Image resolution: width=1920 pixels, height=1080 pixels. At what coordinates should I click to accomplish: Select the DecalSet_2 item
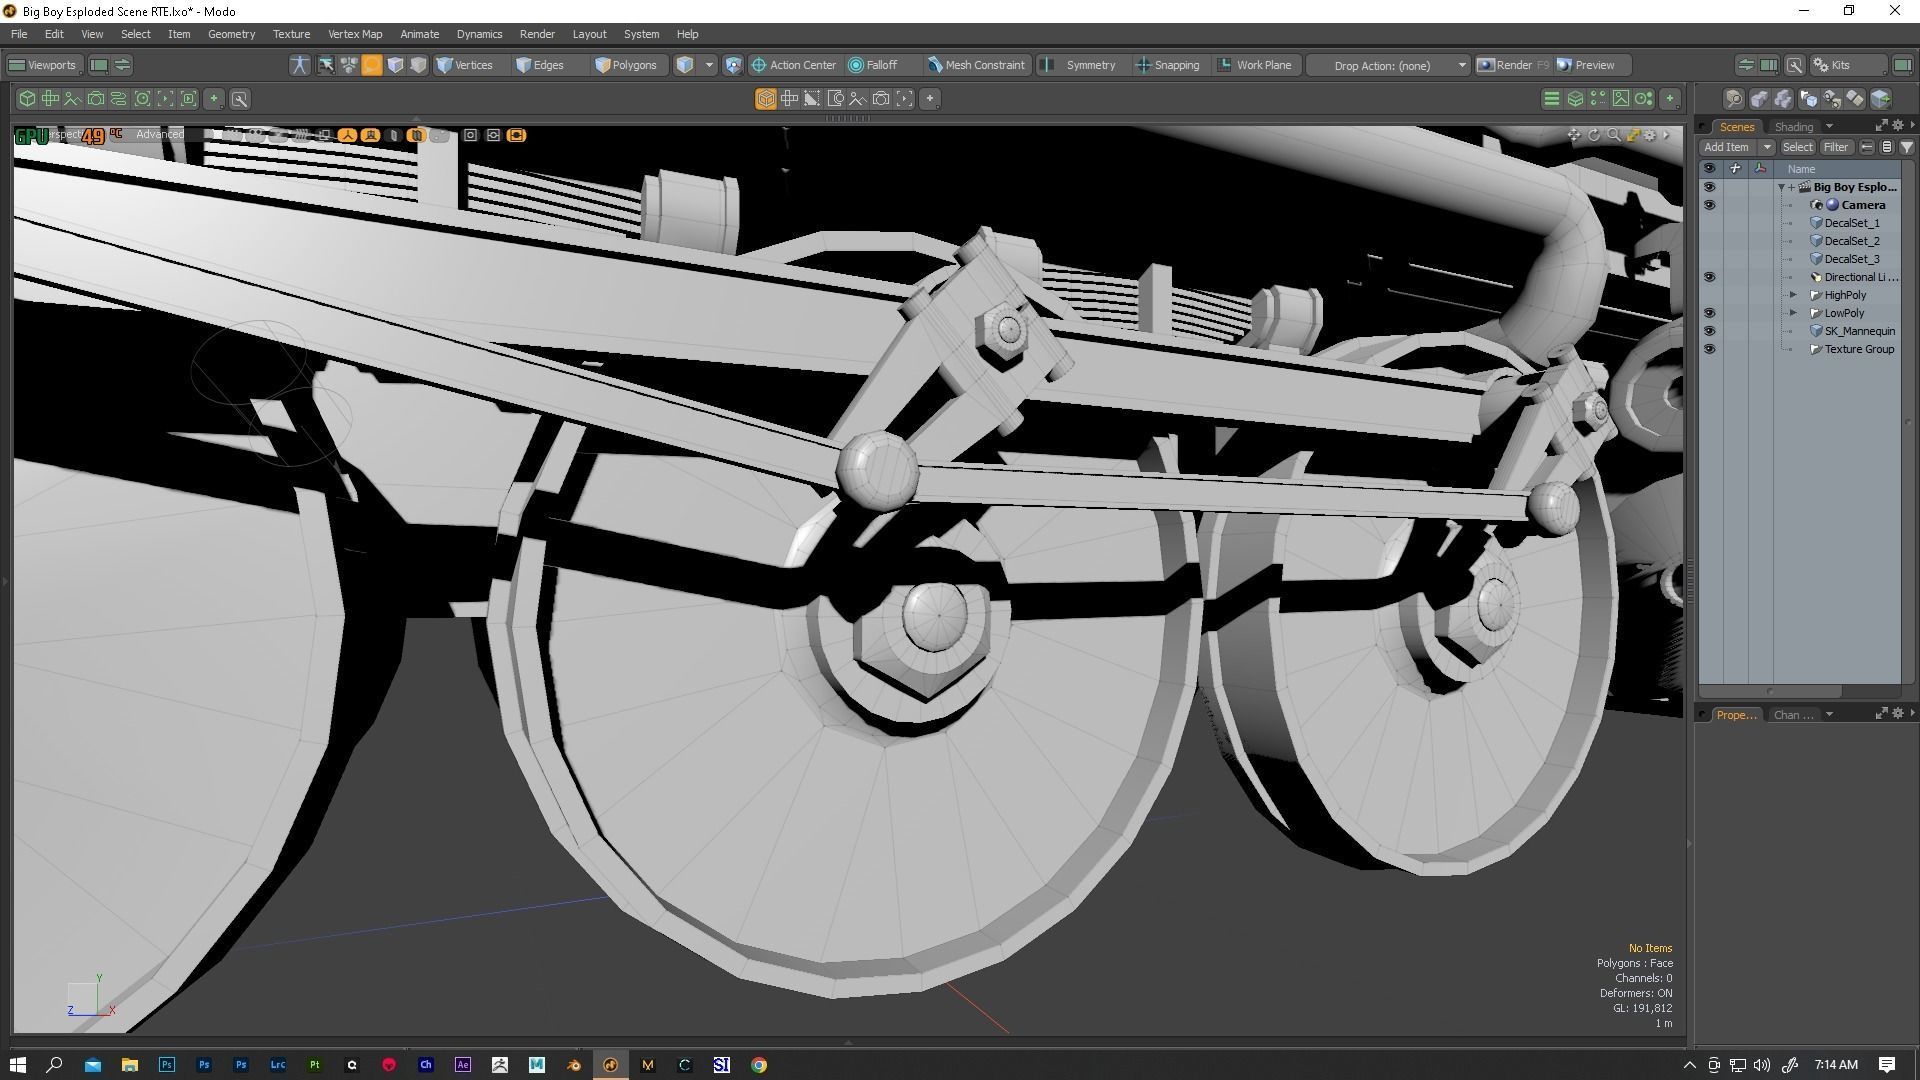pos(1851,241)
